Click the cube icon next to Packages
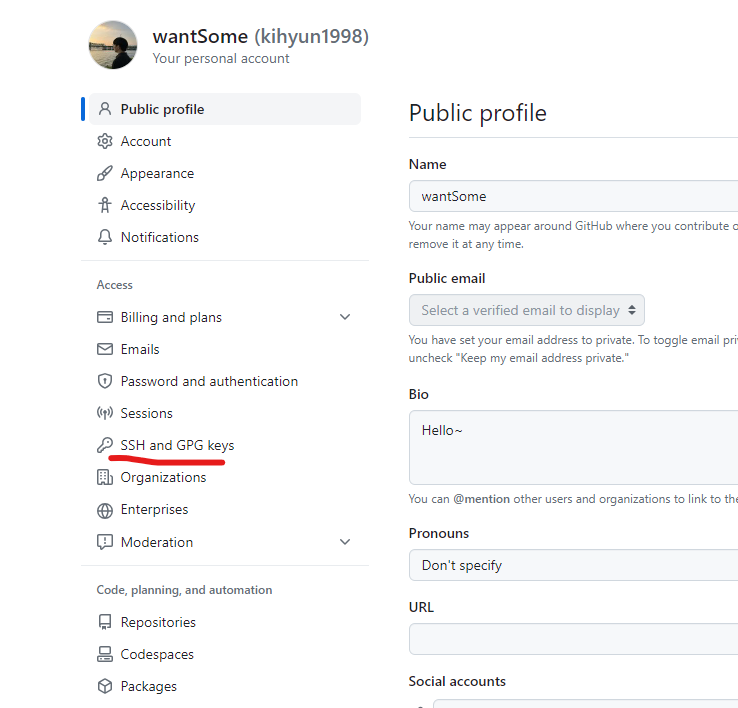The image size is (738, 708). coord(104,686)
